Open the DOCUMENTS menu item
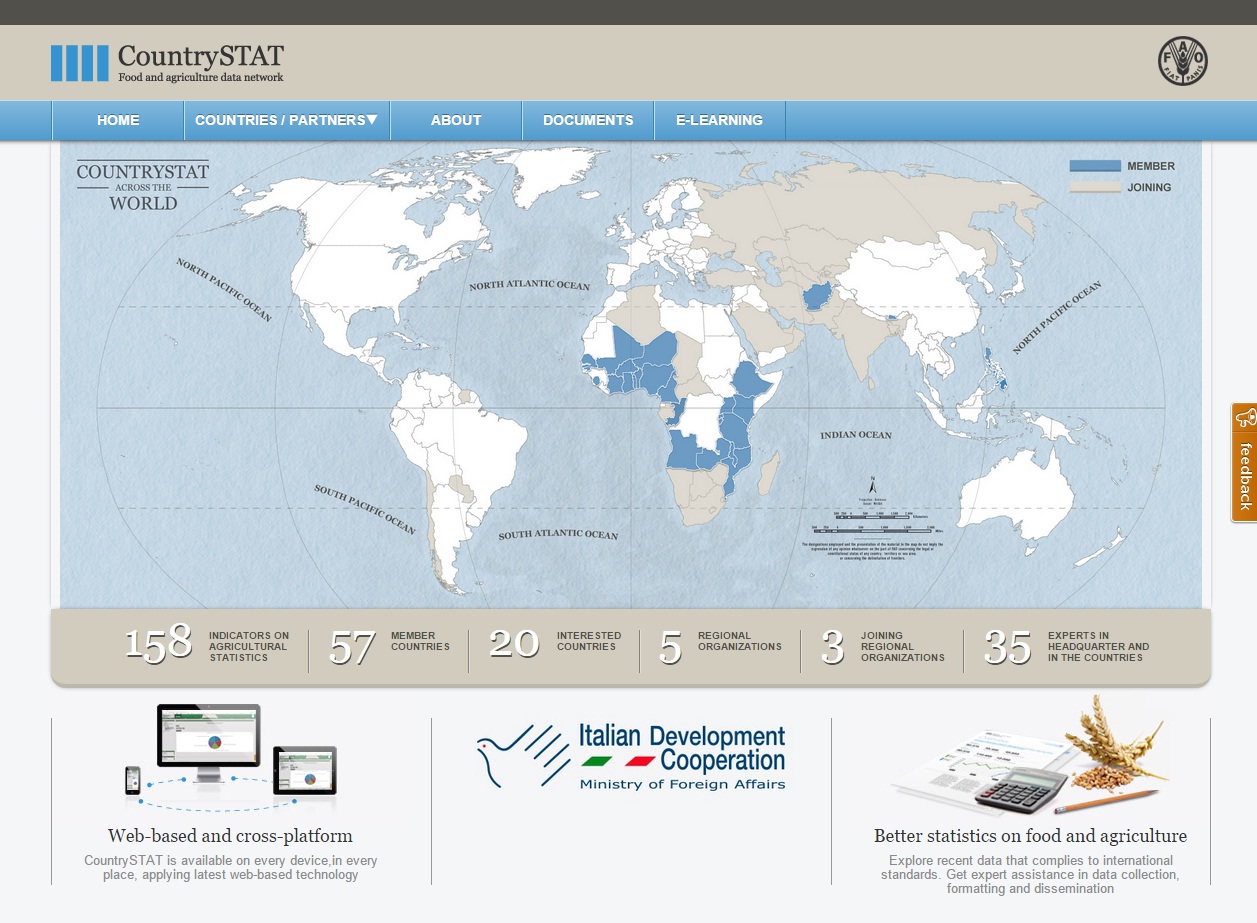The image size is (1257, 923). (587, 119)
